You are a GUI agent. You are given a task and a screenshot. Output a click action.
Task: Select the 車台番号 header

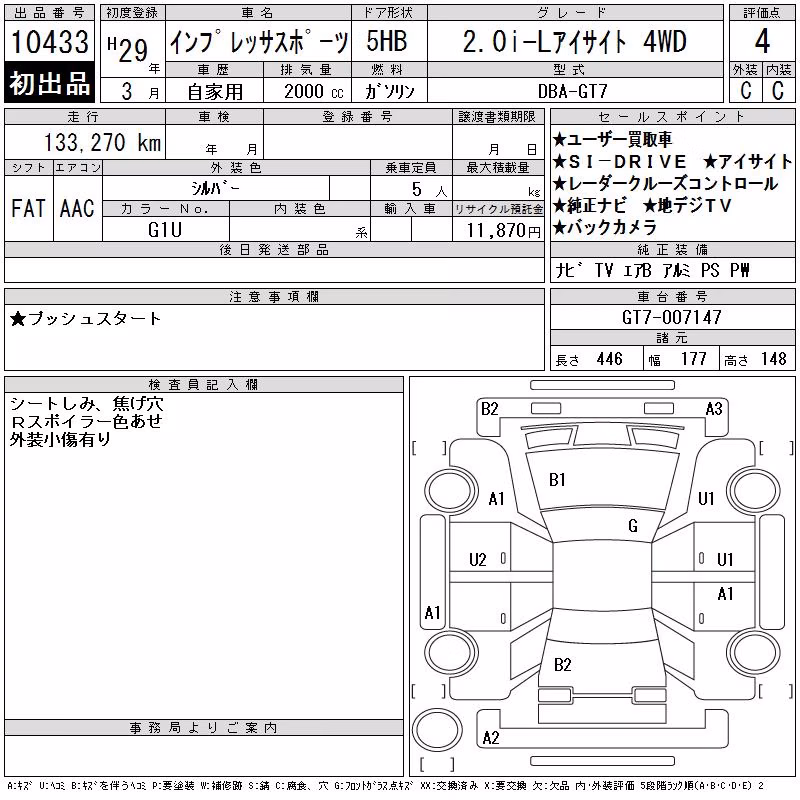tap(672, 296)
